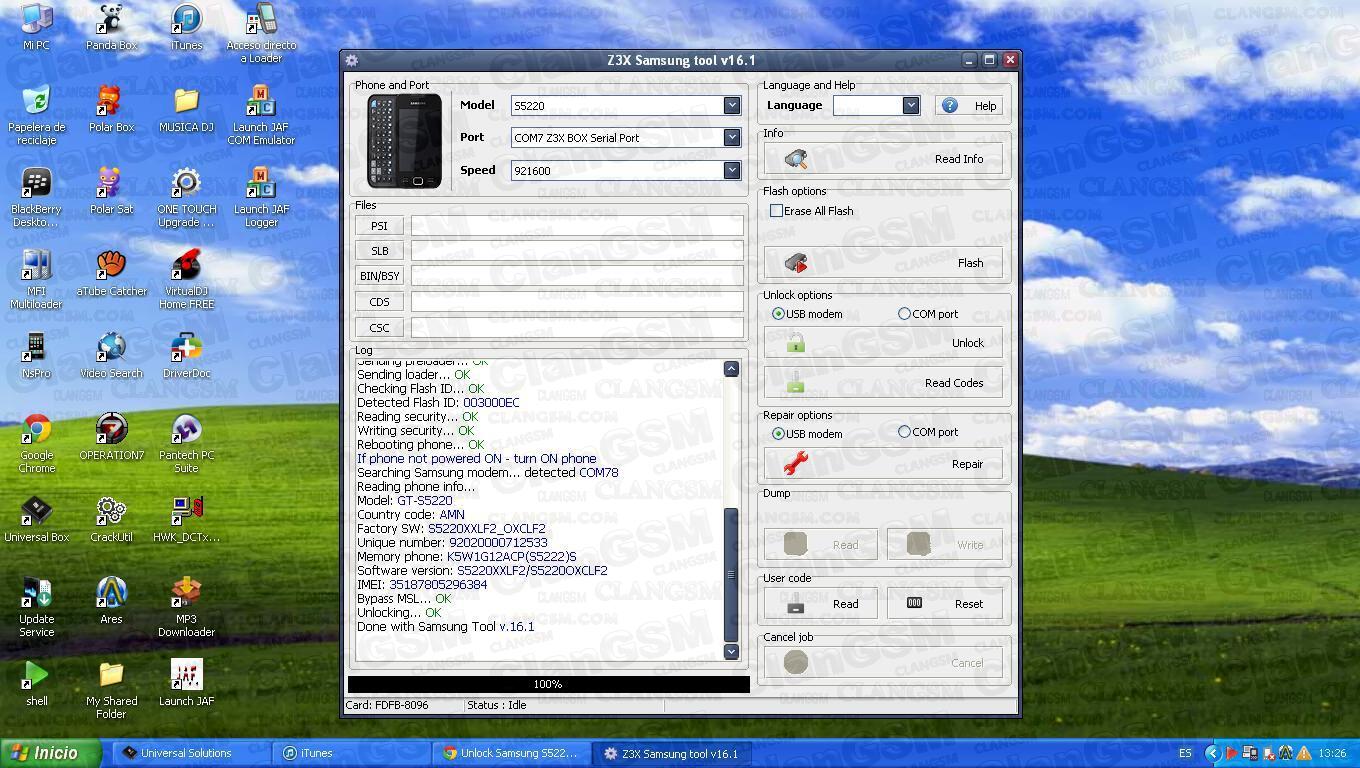Open BlackBerry Desktop shortcut

[x=37, y=197]
